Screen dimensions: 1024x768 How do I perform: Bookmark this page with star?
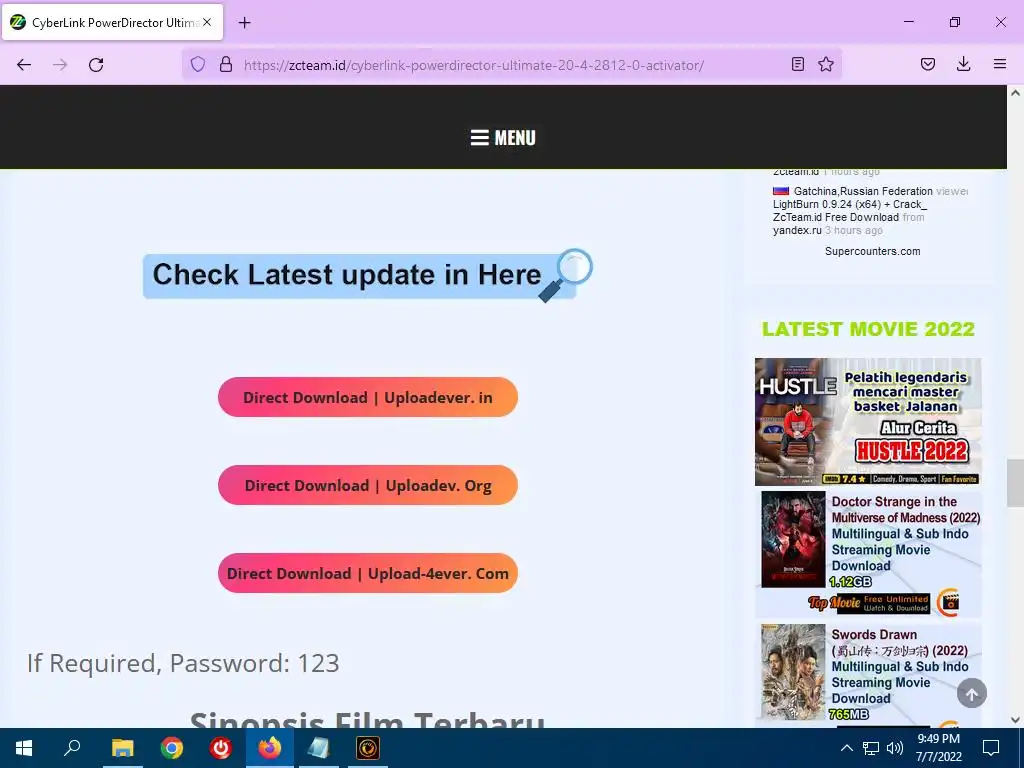(x=826, y=64)
